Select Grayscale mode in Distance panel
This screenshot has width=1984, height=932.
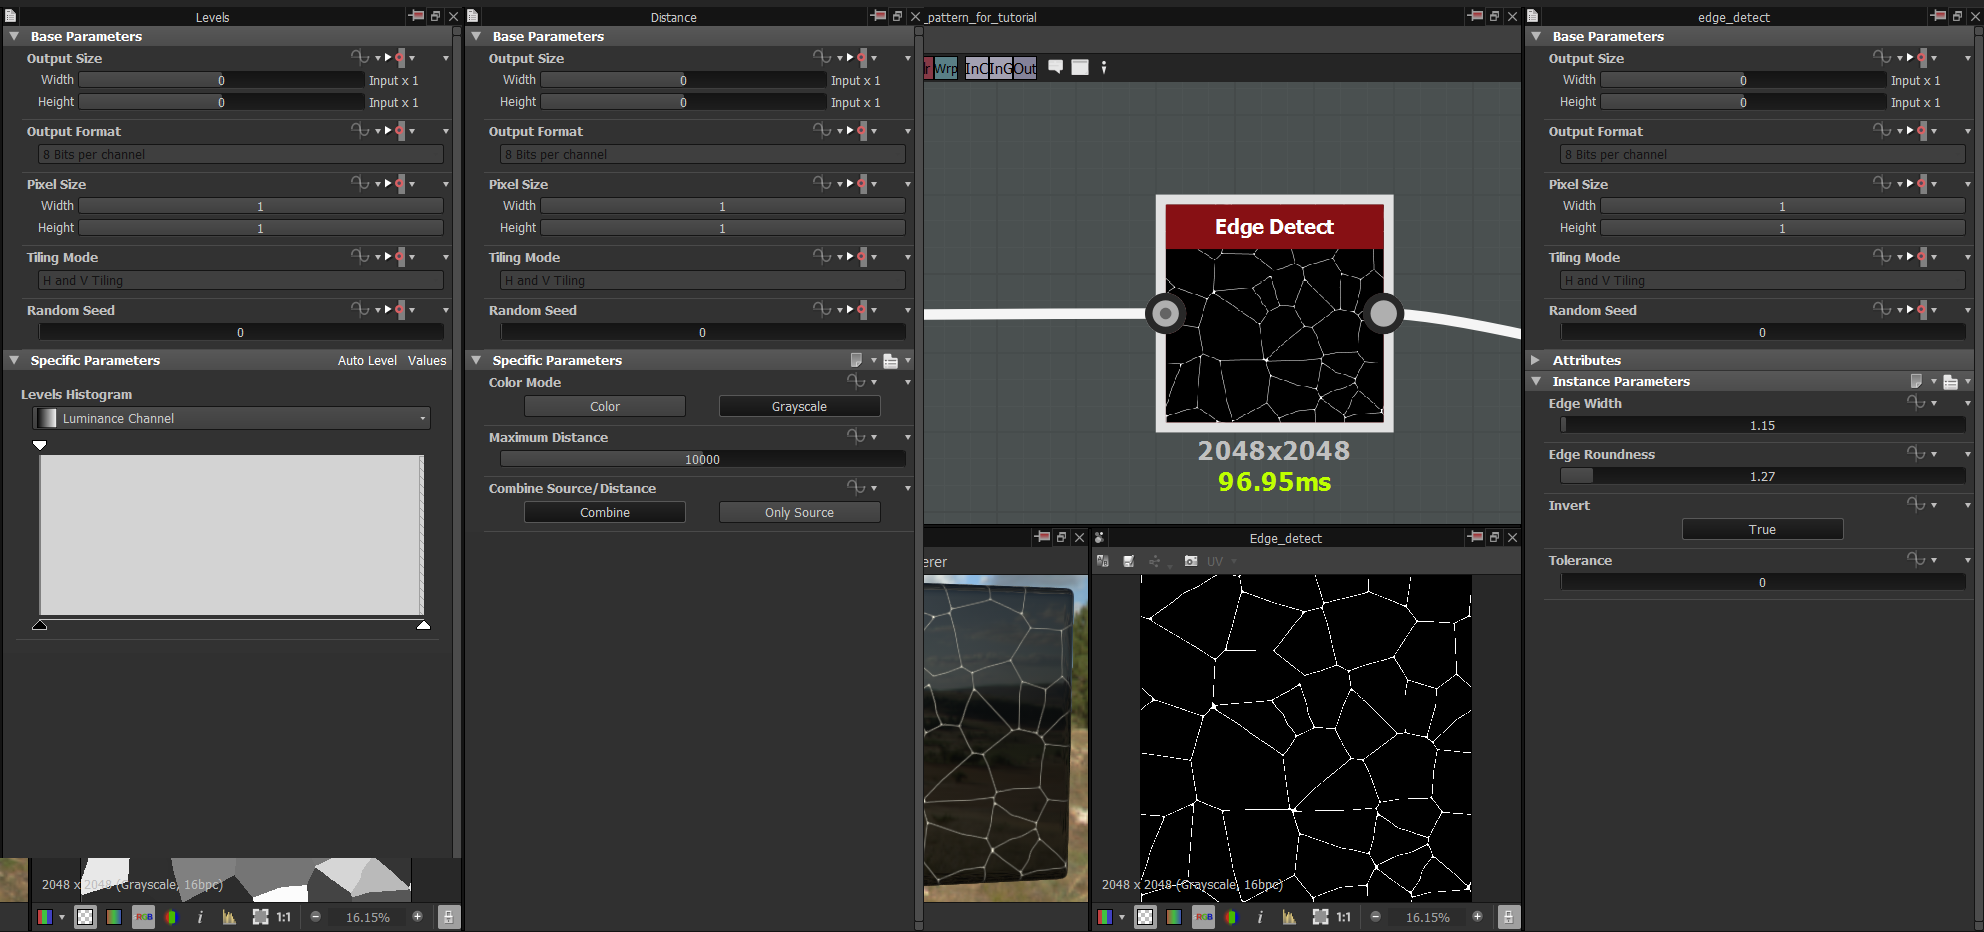point(799,406)
